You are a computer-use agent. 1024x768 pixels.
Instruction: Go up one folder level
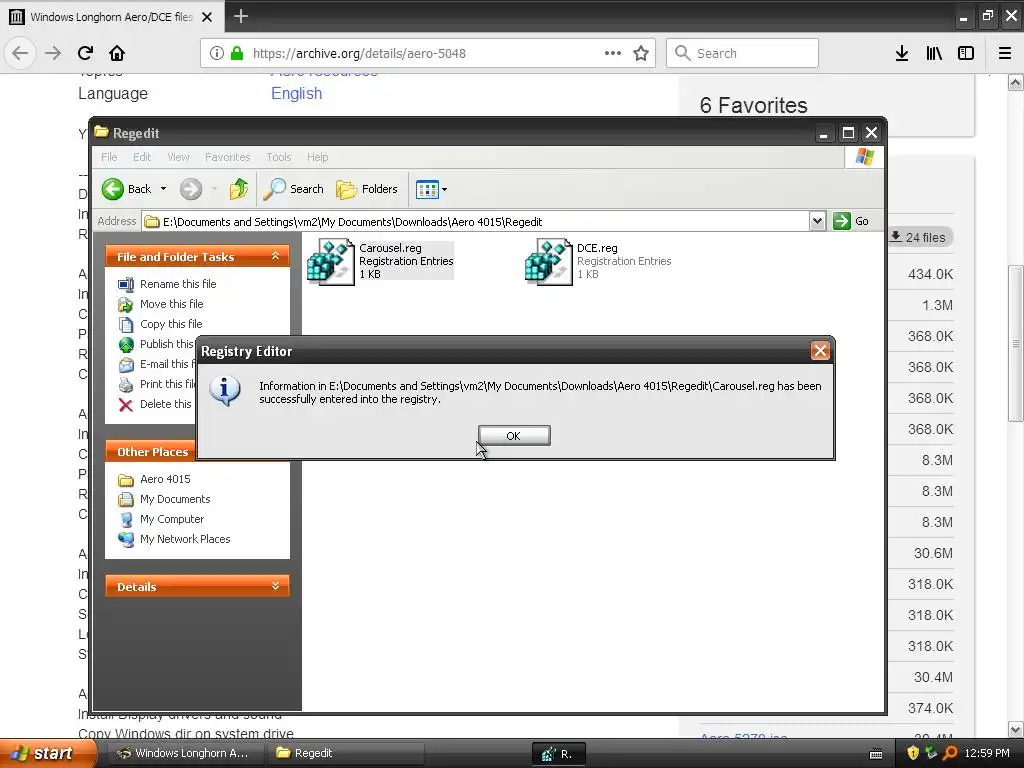[x=238, y=189]
